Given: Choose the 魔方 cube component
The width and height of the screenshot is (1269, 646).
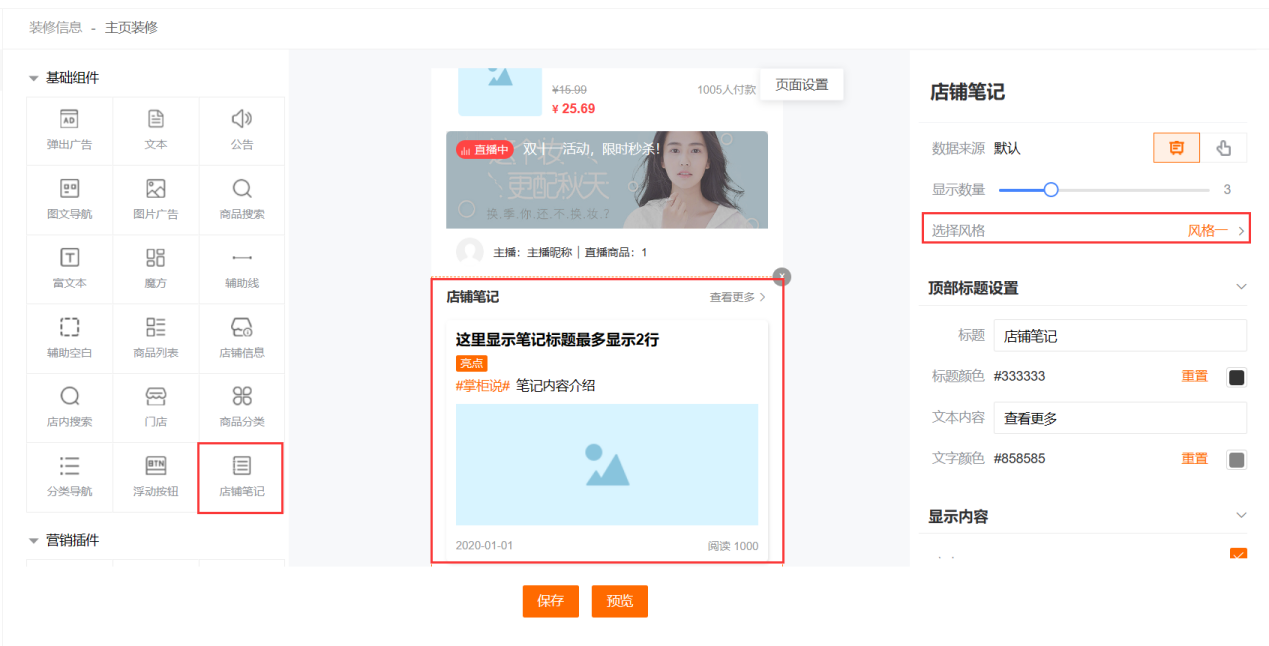Looking at the screenshot, I should point(155,268).
